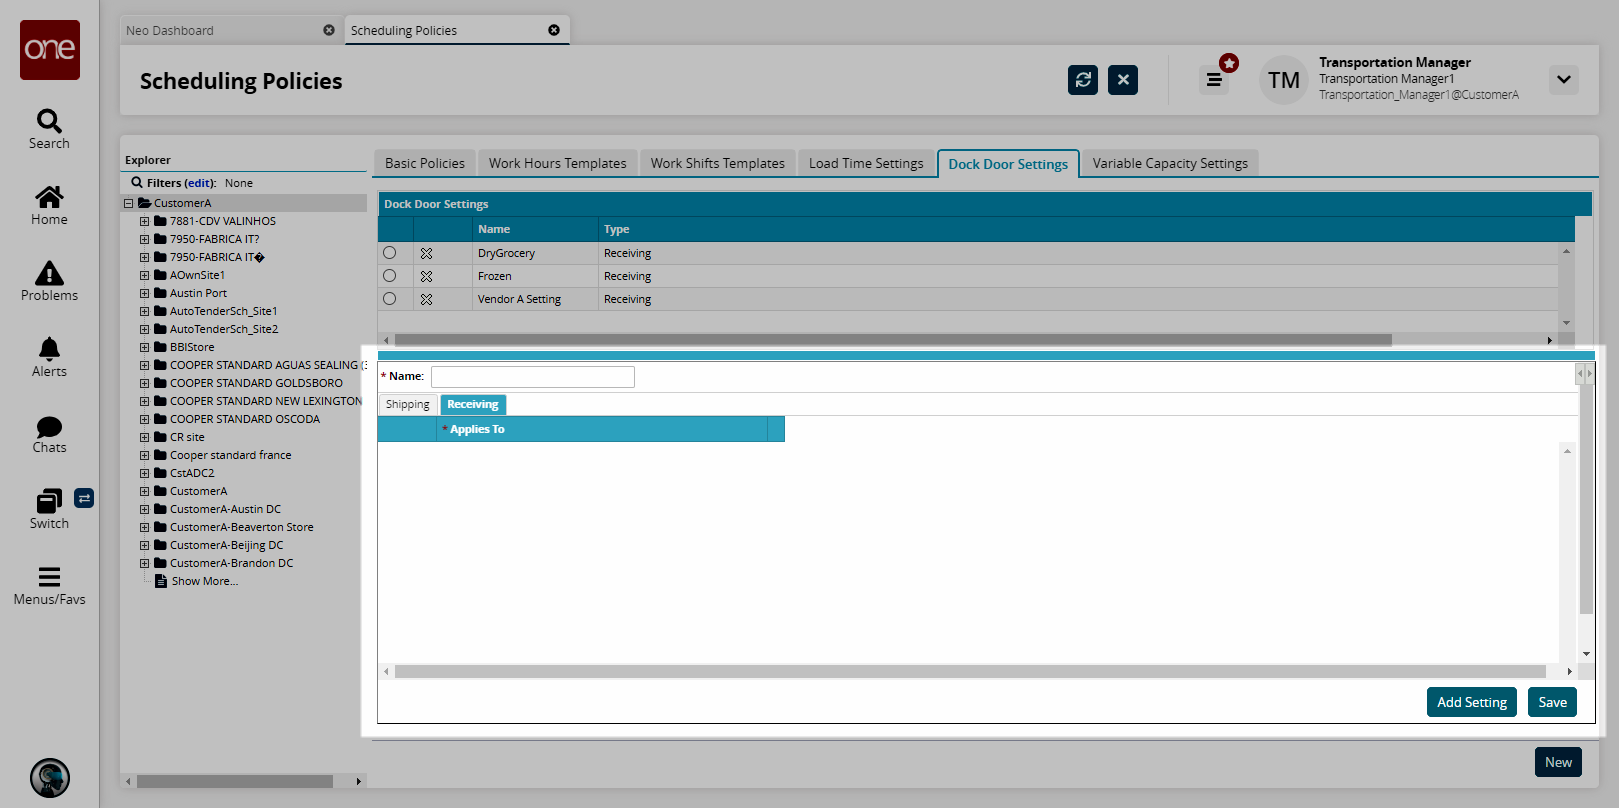Image resolution: width=1619 pixels, height=808 pixels.
Task: Select the DryGrocery radio button
Action: (390, 253)
